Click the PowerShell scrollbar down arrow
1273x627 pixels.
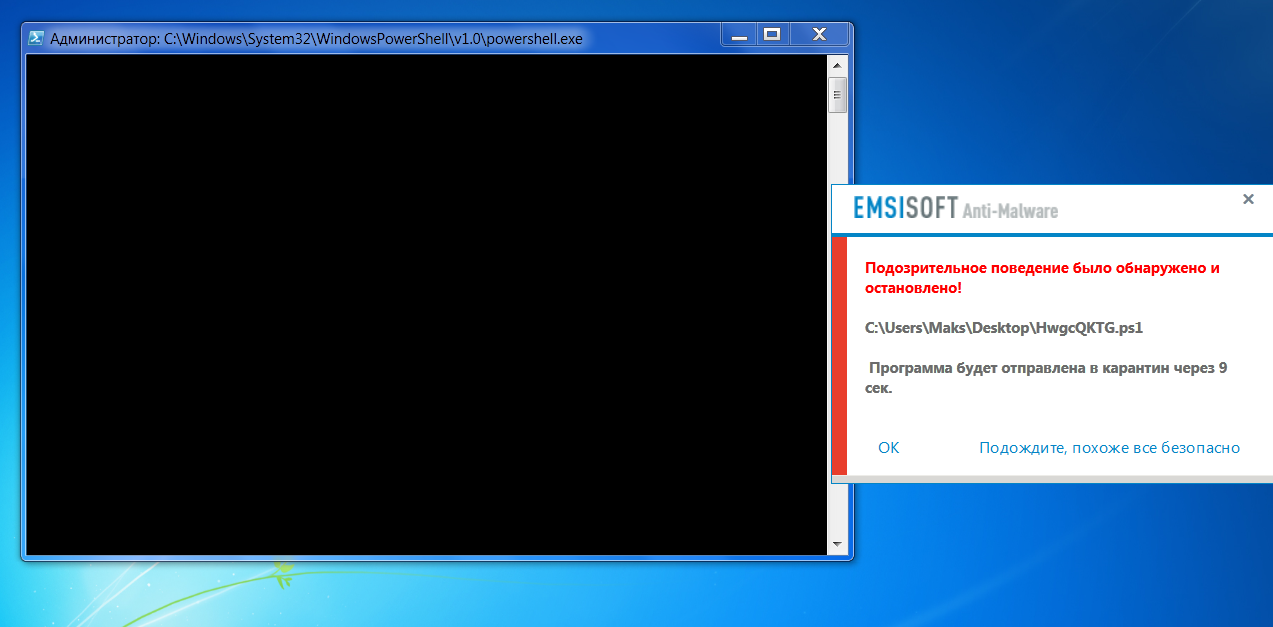pyautogui.click(x=837, y=545)
